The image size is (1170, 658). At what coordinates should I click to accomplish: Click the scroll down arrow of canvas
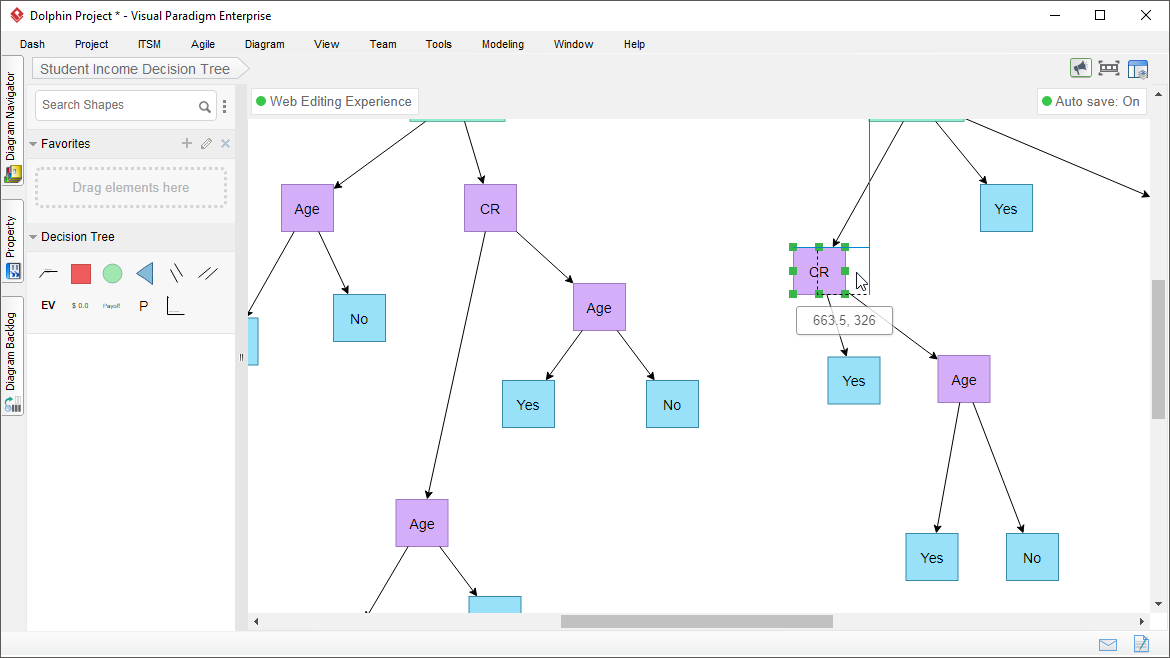pos(1158,604)
